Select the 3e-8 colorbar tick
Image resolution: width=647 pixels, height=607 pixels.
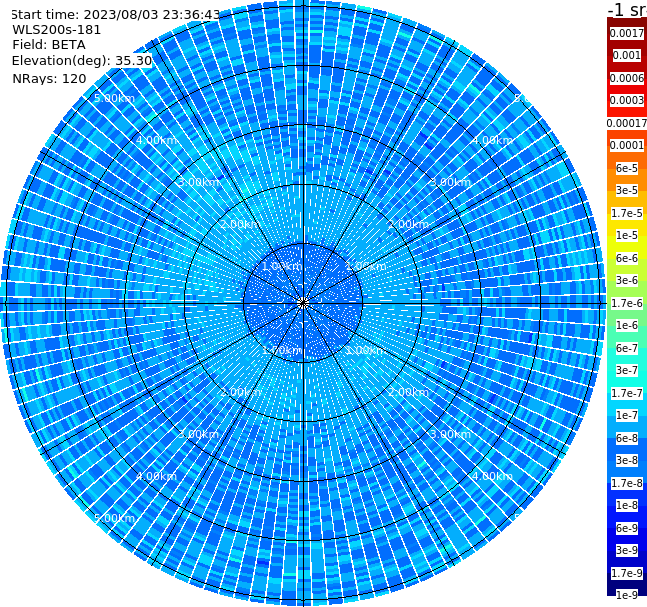627,460
